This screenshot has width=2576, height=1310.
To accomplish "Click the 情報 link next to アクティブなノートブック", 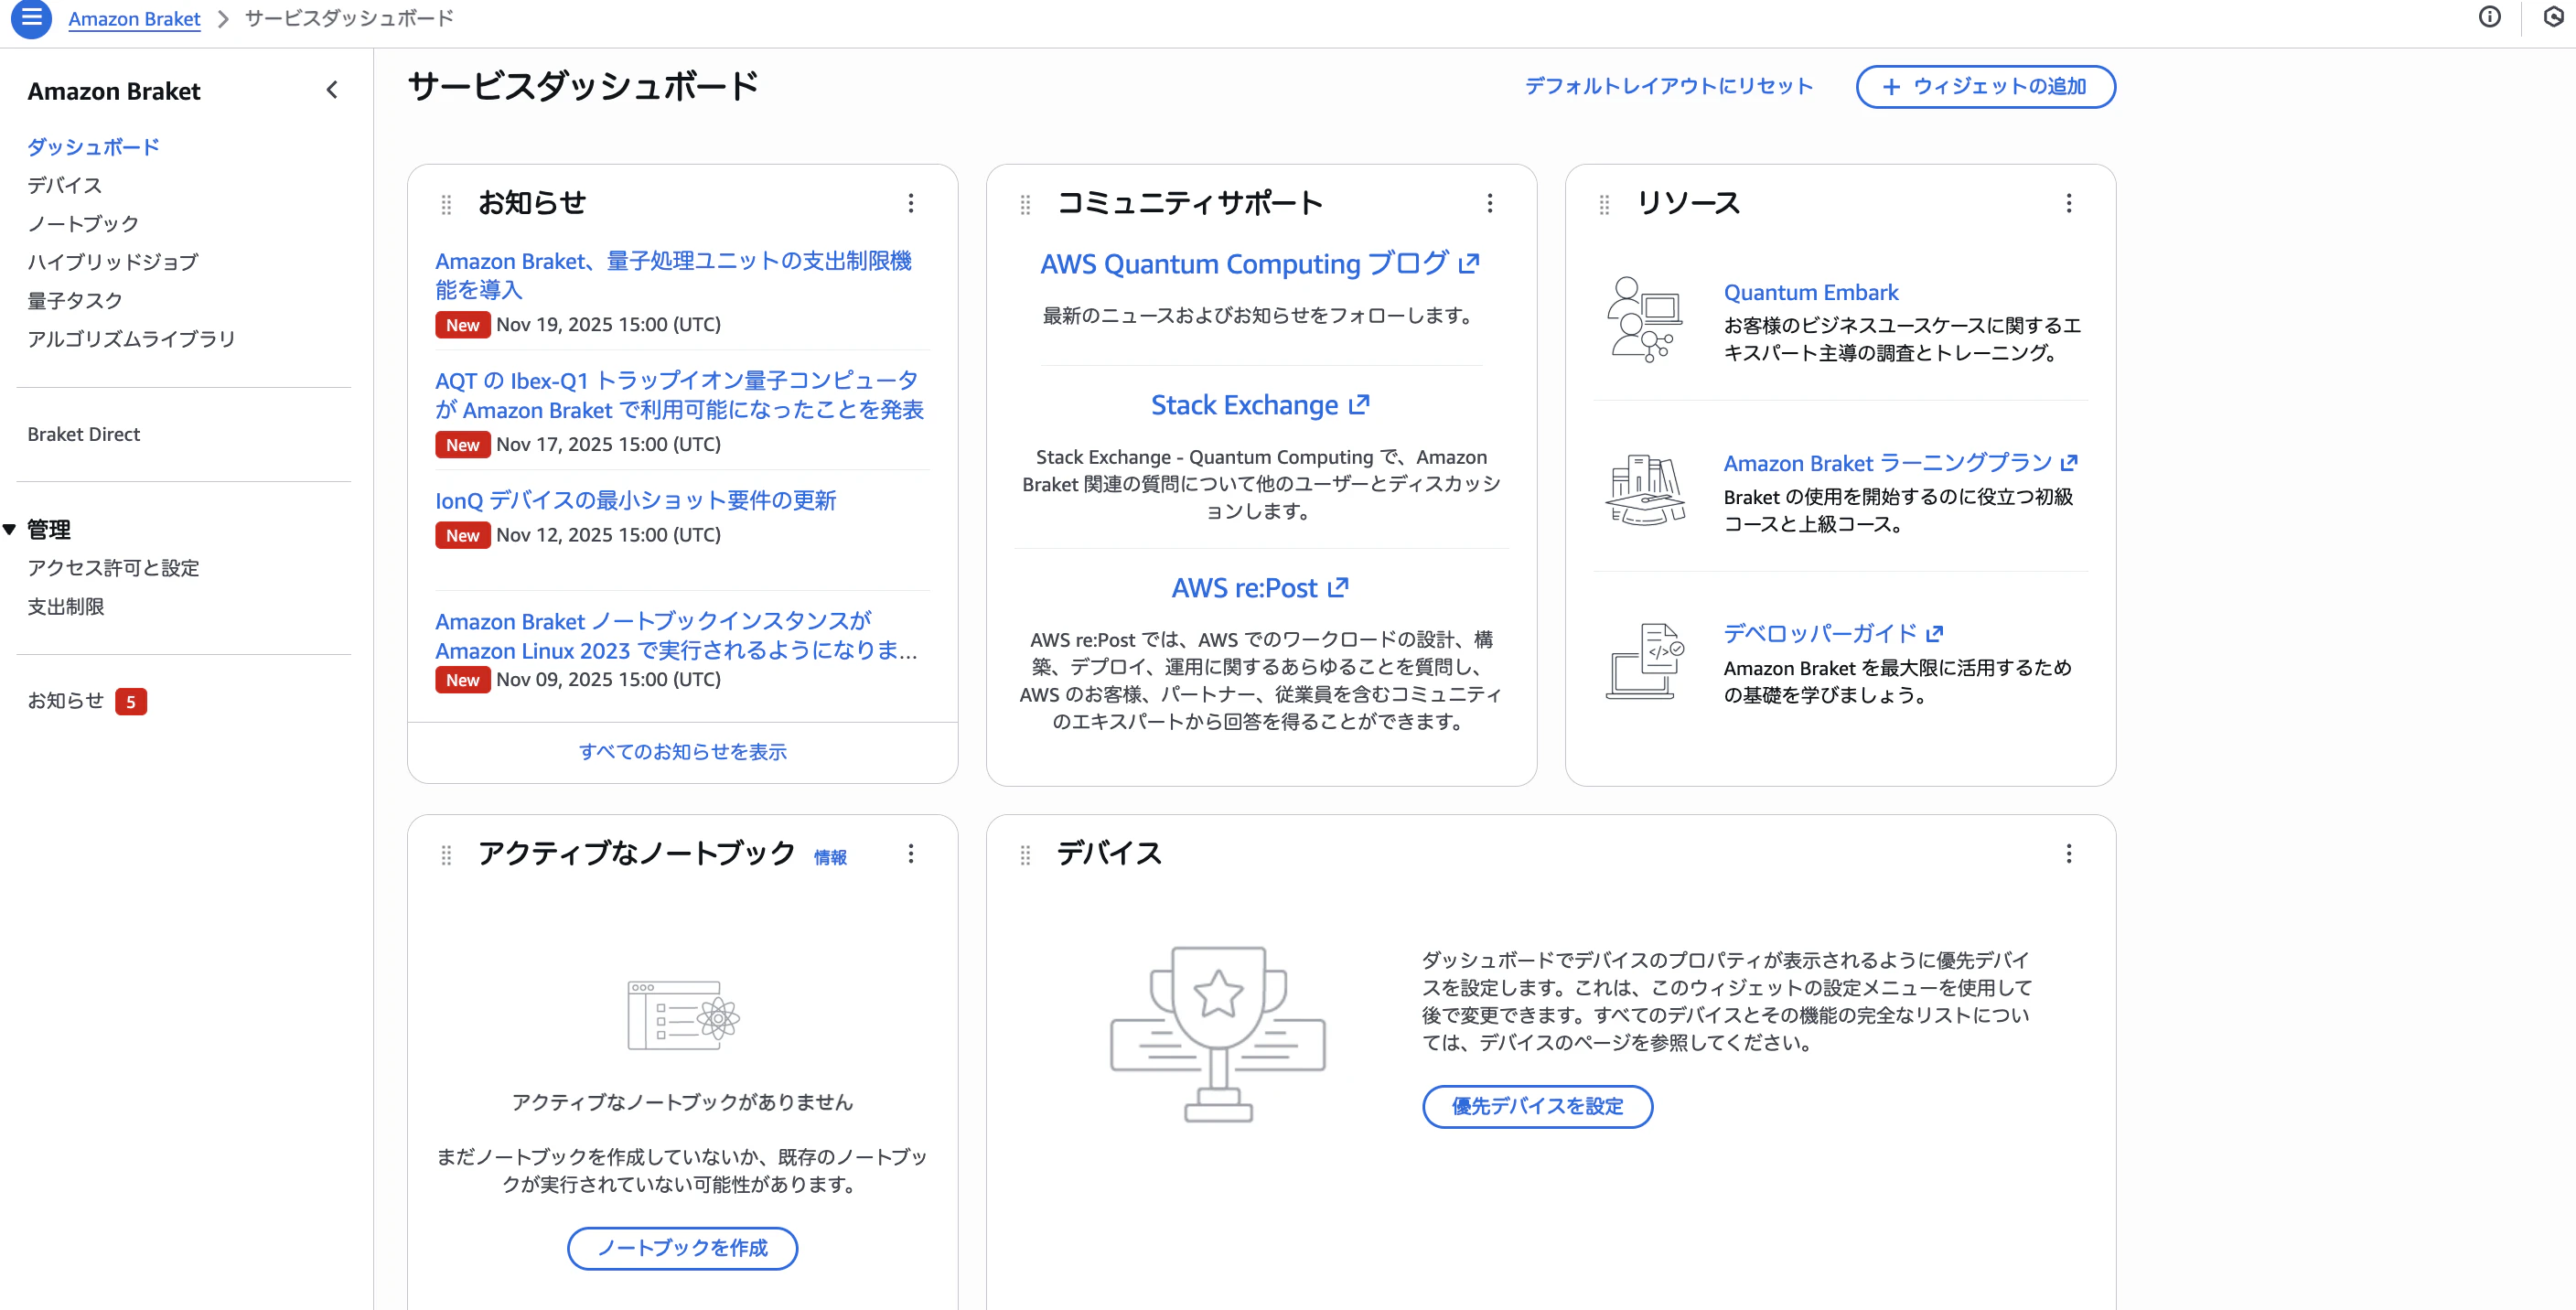I will pos(830,858).
